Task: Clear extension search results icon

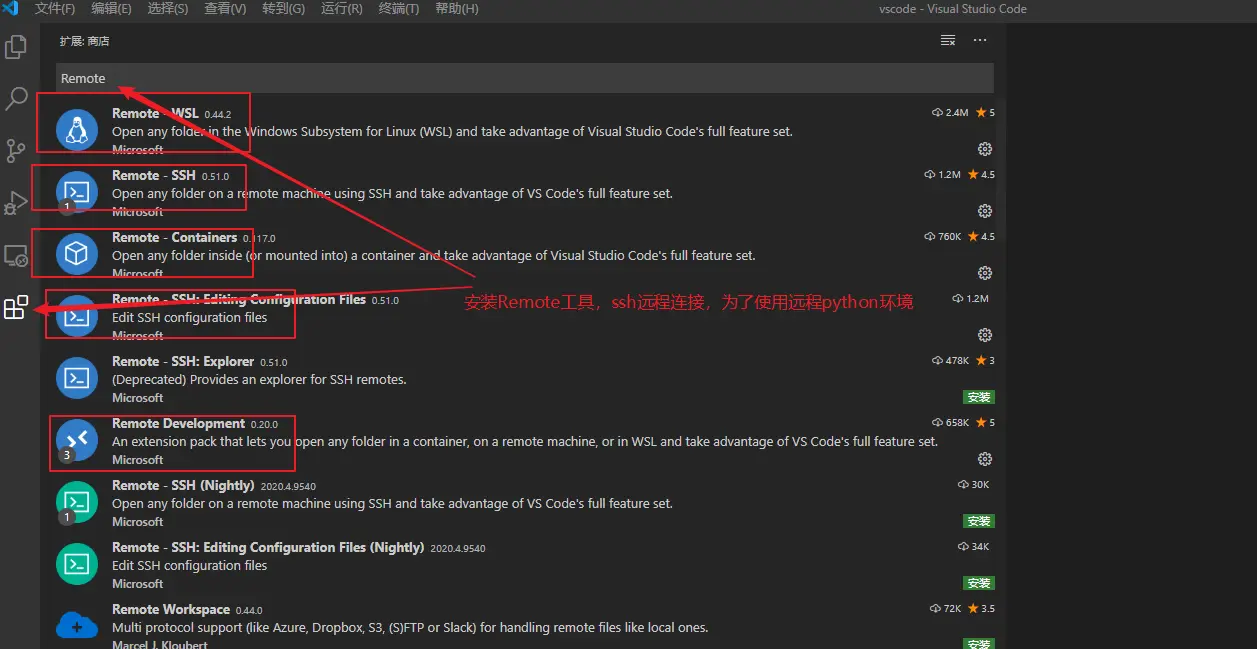Action: (x=948, y=41)
